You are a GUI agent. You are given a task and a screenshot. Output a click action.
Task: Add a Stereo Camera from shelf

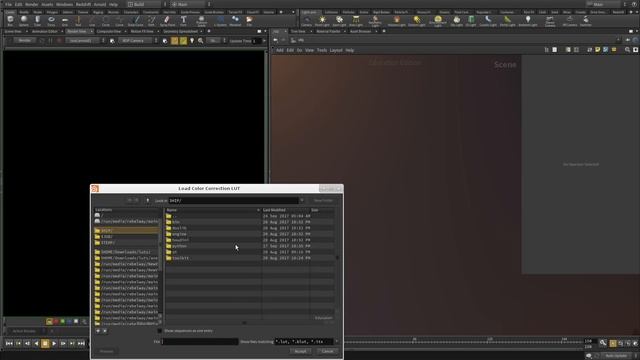click(550, 21)
